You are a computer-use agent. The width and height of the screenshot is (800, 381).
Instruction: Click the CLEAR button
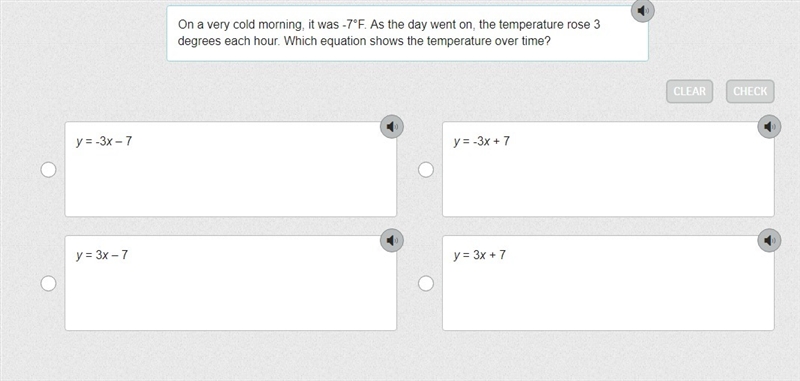click(689, 91)
